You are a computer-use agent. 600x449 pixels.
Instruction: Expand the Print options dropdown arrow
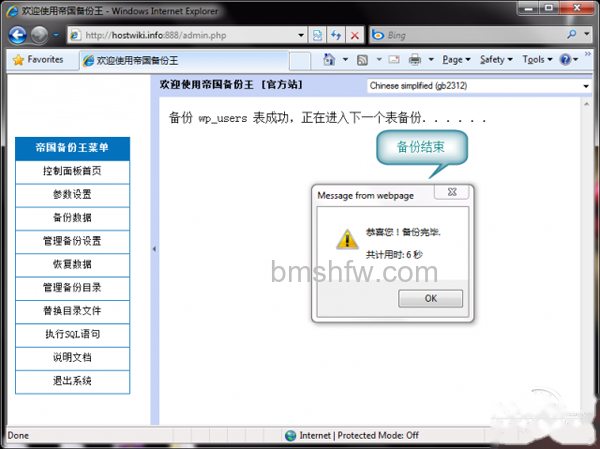[431, 59]
